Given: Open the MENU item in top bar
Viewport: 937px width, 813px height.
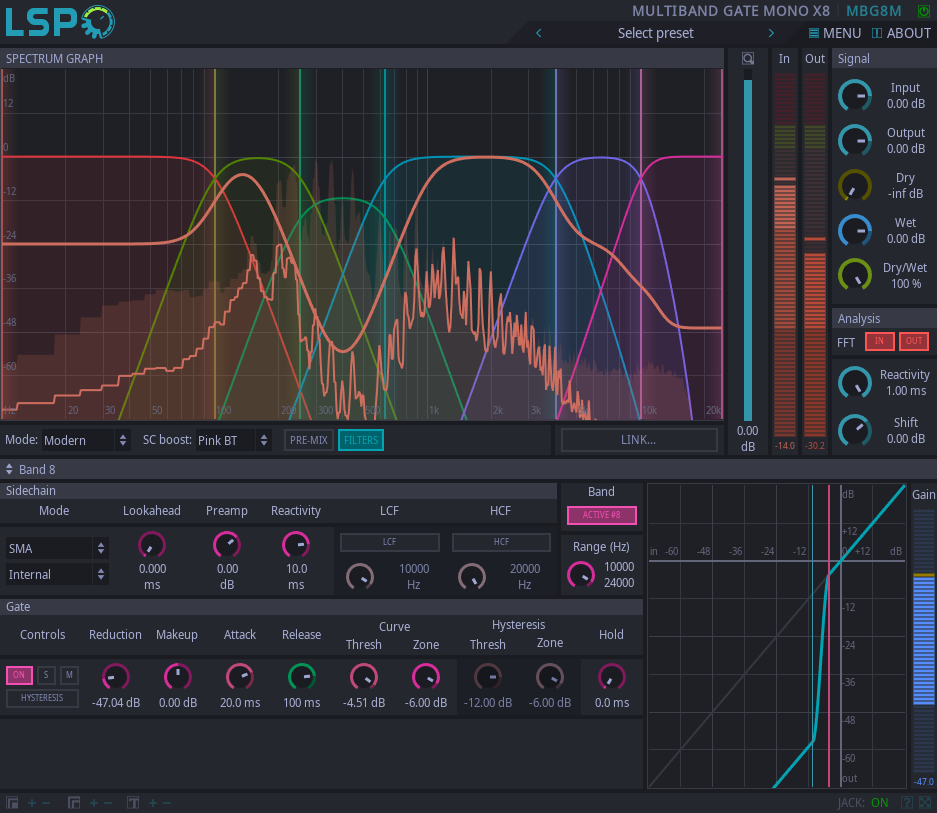Looking at the screenshot, I should pyautogui.click(x=833, y=33).
